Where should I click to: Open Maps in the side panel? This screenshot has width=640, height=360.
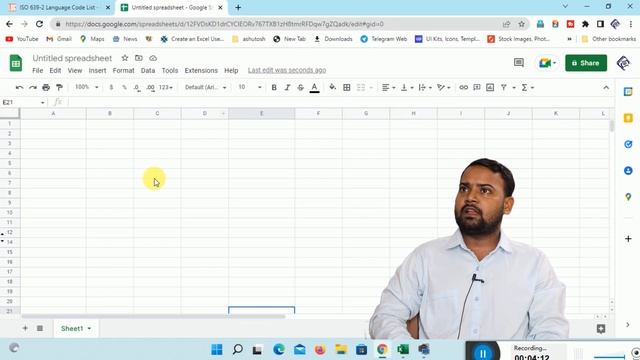(628, 197)
